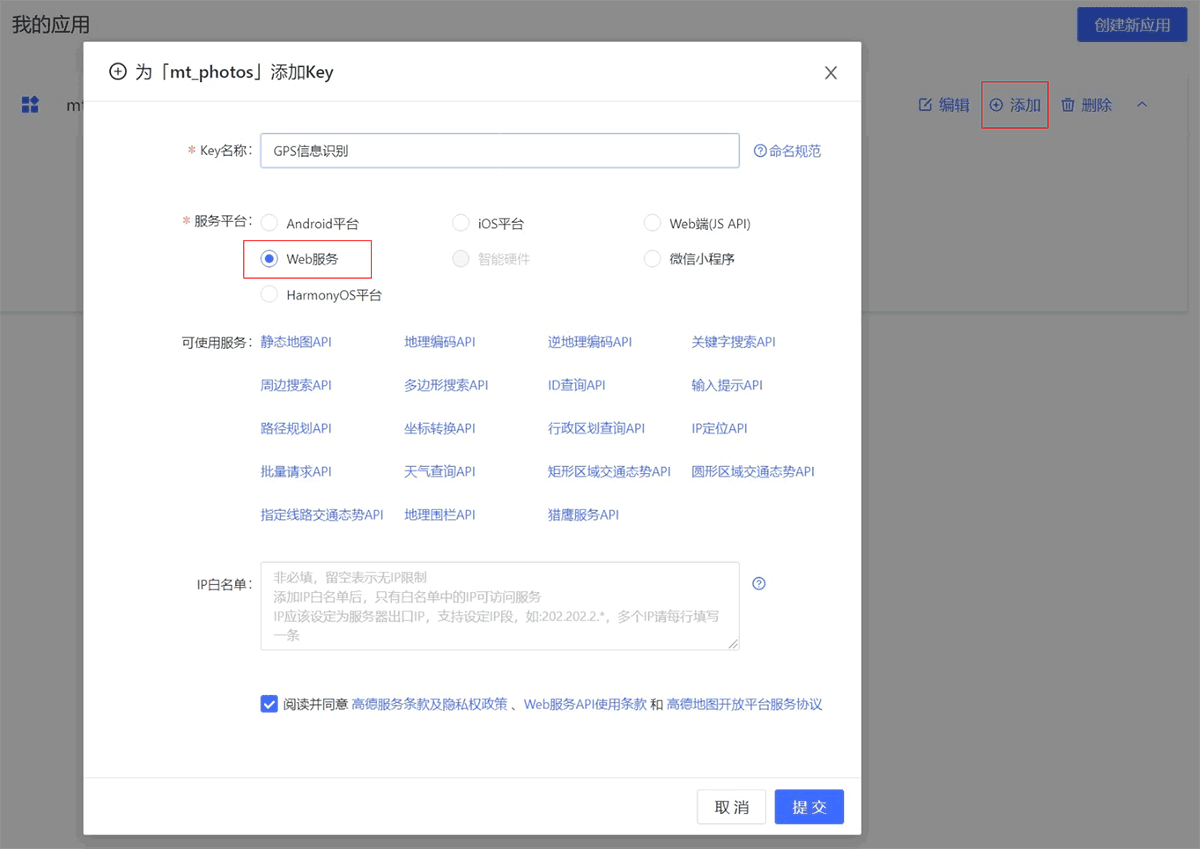Click the 添加 add Key icon
Image resolution: width=1200 pixels, height=849 pixels.
click(x=996, y=105)
